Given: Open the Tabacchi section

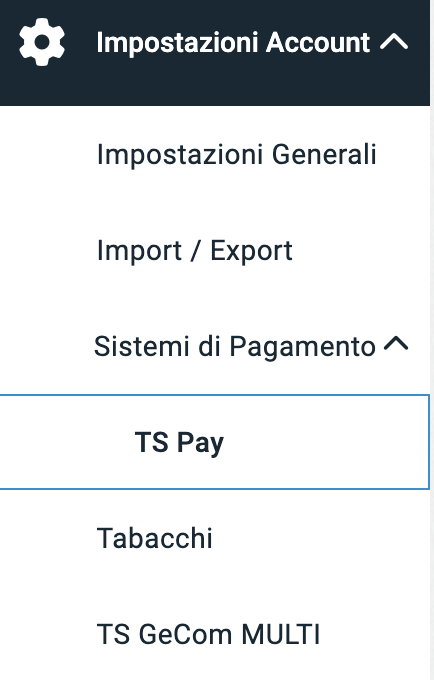Looking at the screenshot, I should (155, 538).
